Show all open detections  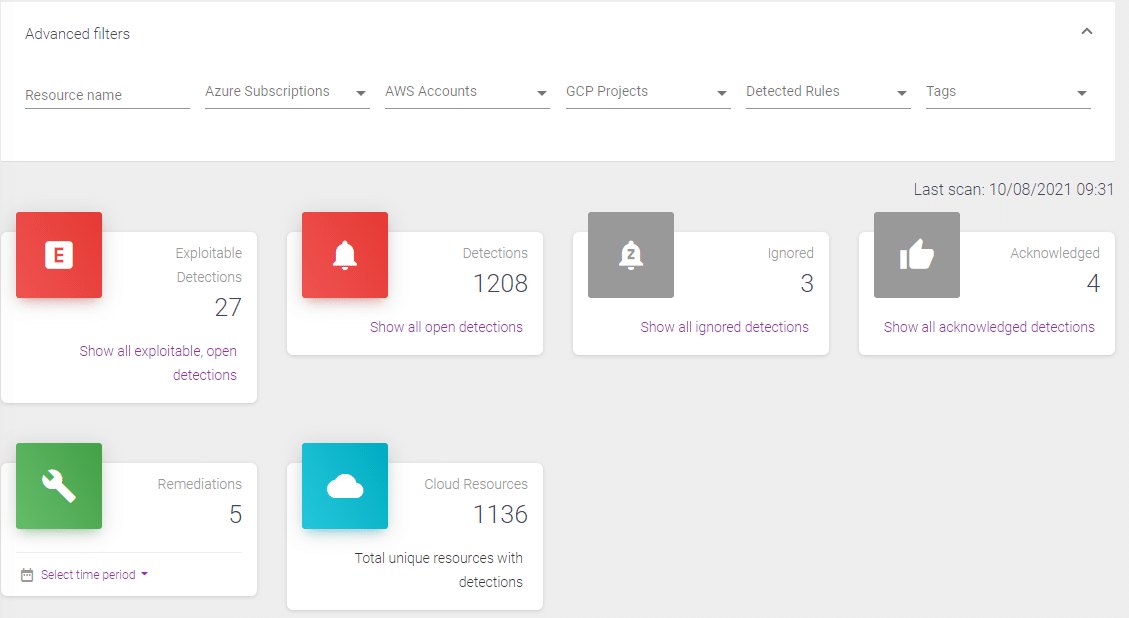click(445, 327)
